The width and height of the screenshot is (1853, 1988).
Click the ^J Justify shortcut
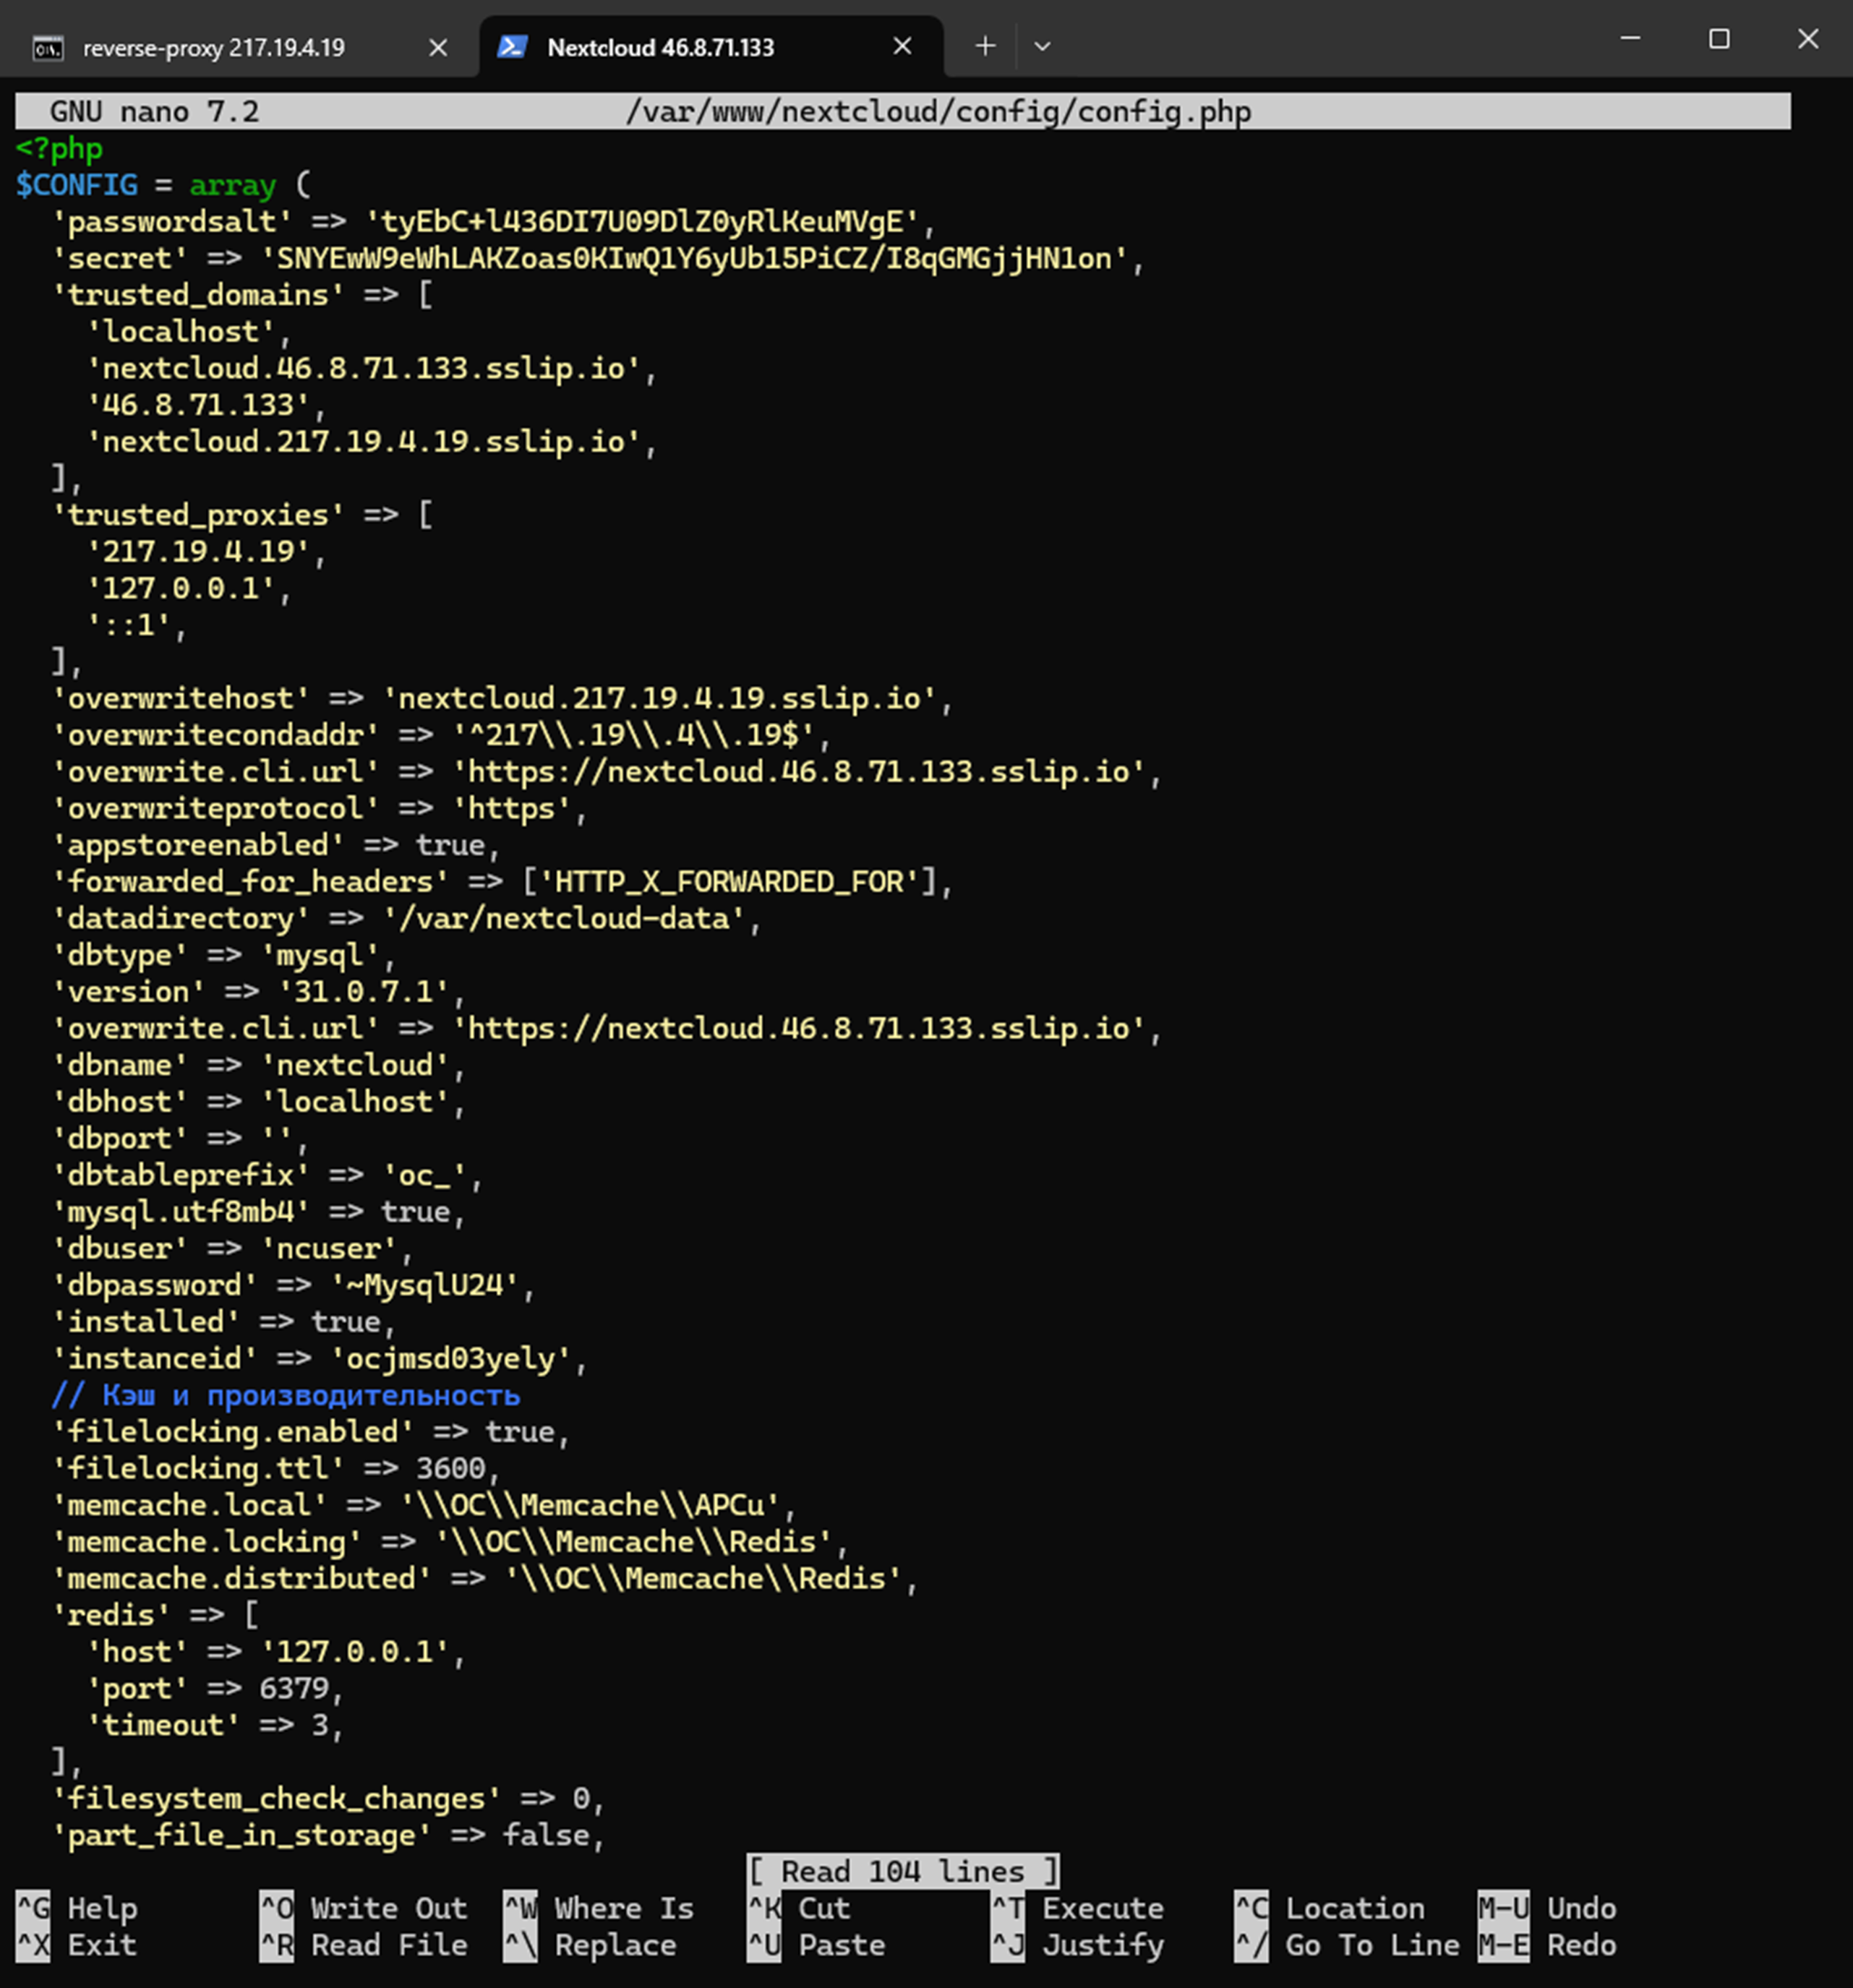(x=1078, y=1945)
